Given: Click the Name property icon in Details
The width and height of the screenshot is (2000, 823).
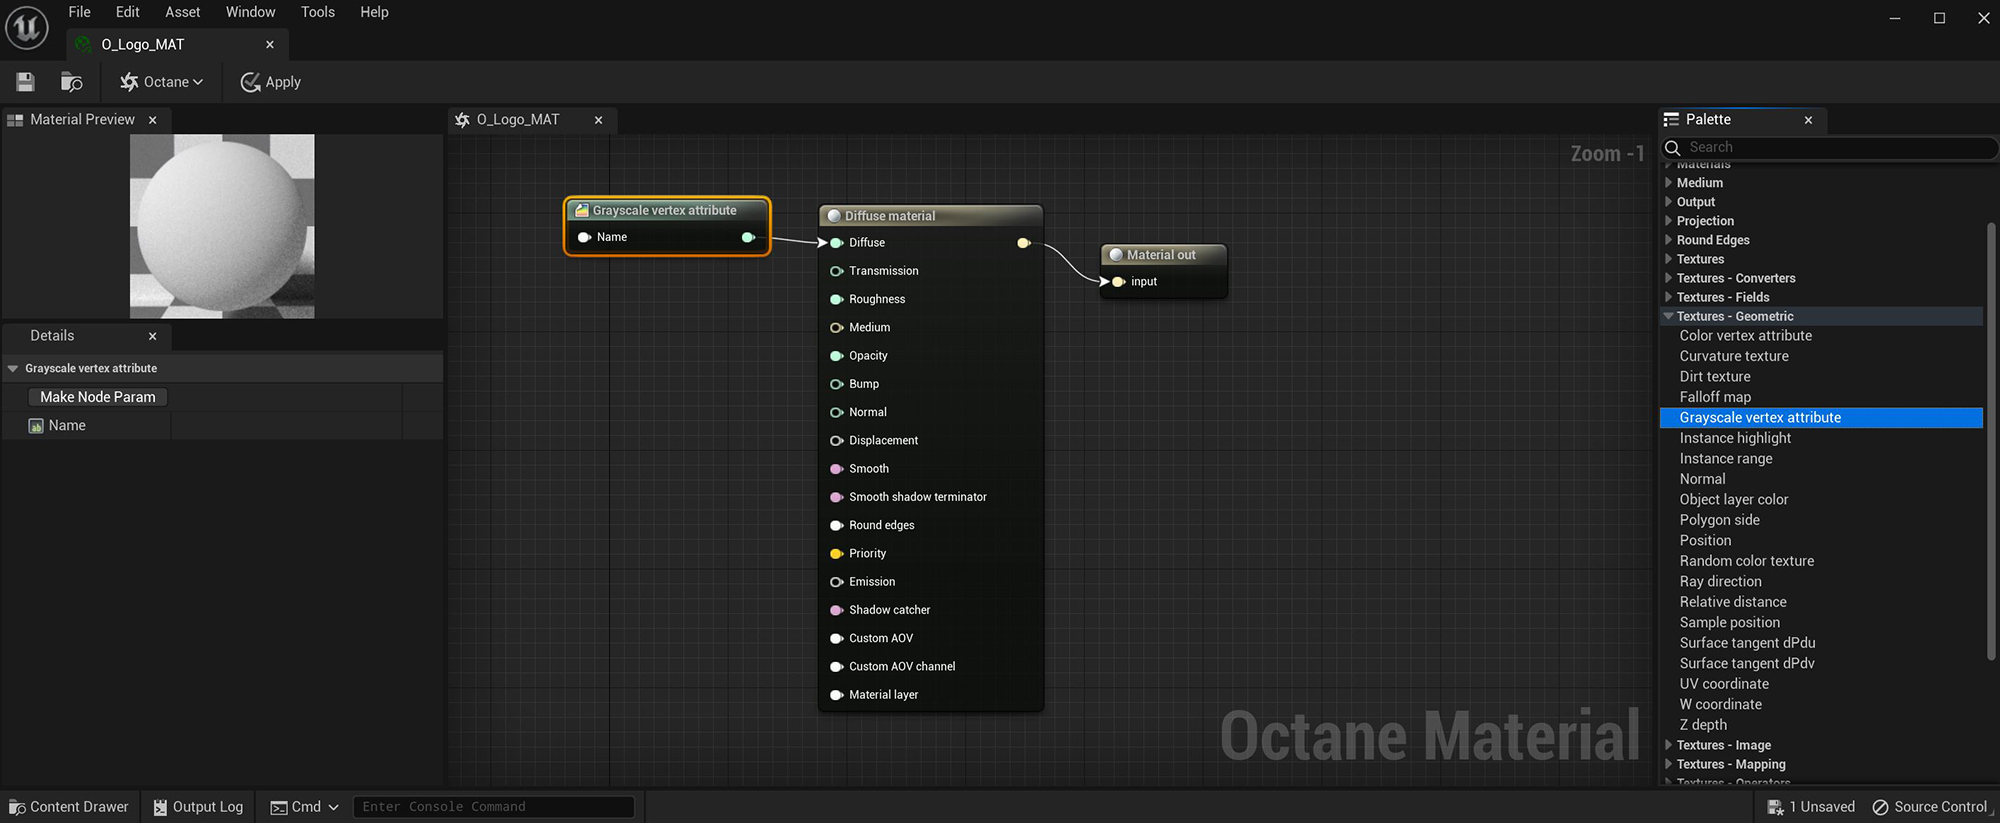Looking at the screenshot, I should coord(36,426).
